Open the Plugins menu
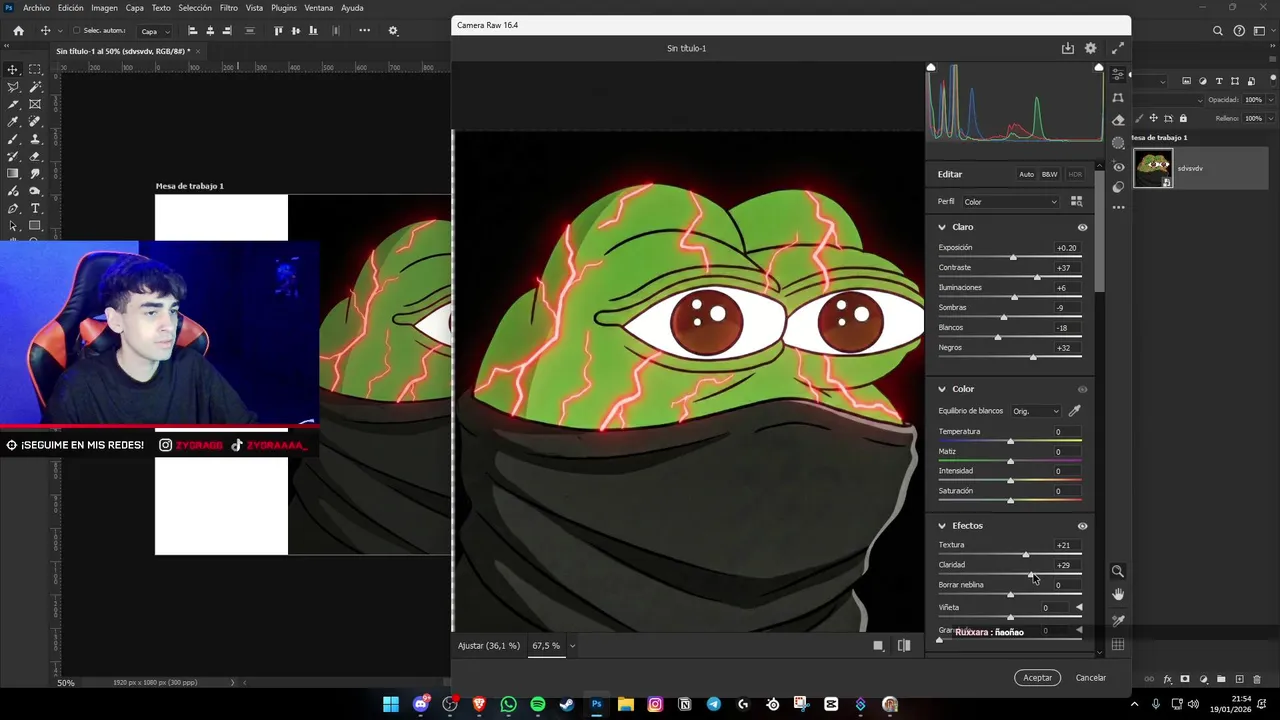Viewport: 1280px width, 720px height. click(284, 8)
